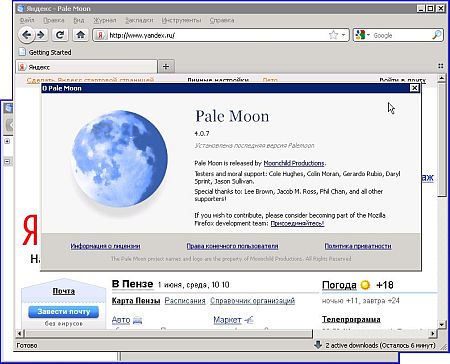Click the vertical scrollbar up arrow

(442, 79)
